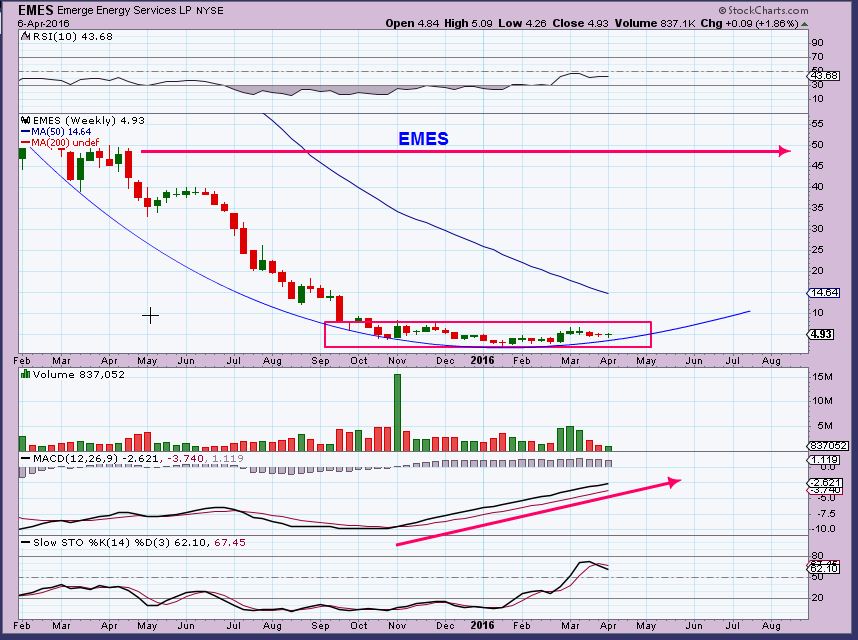Click the -3.740 signal value in MACD legend
The height and width of the screenshot is (640, 858).
pyautogui.click(x=185, y=458)
